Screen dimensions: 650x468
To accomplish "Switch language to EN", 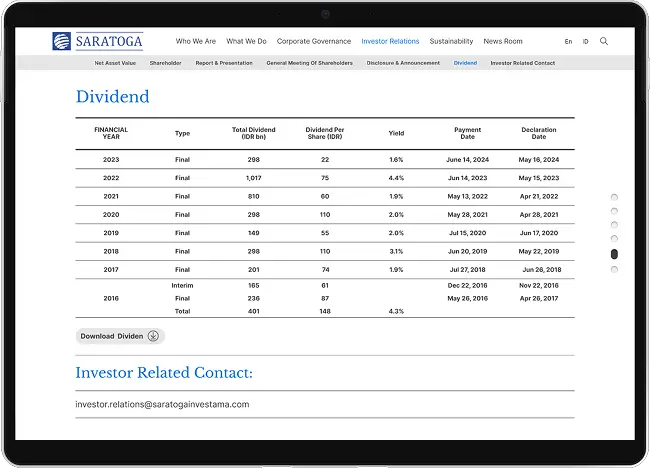I will tap(568, 42).
